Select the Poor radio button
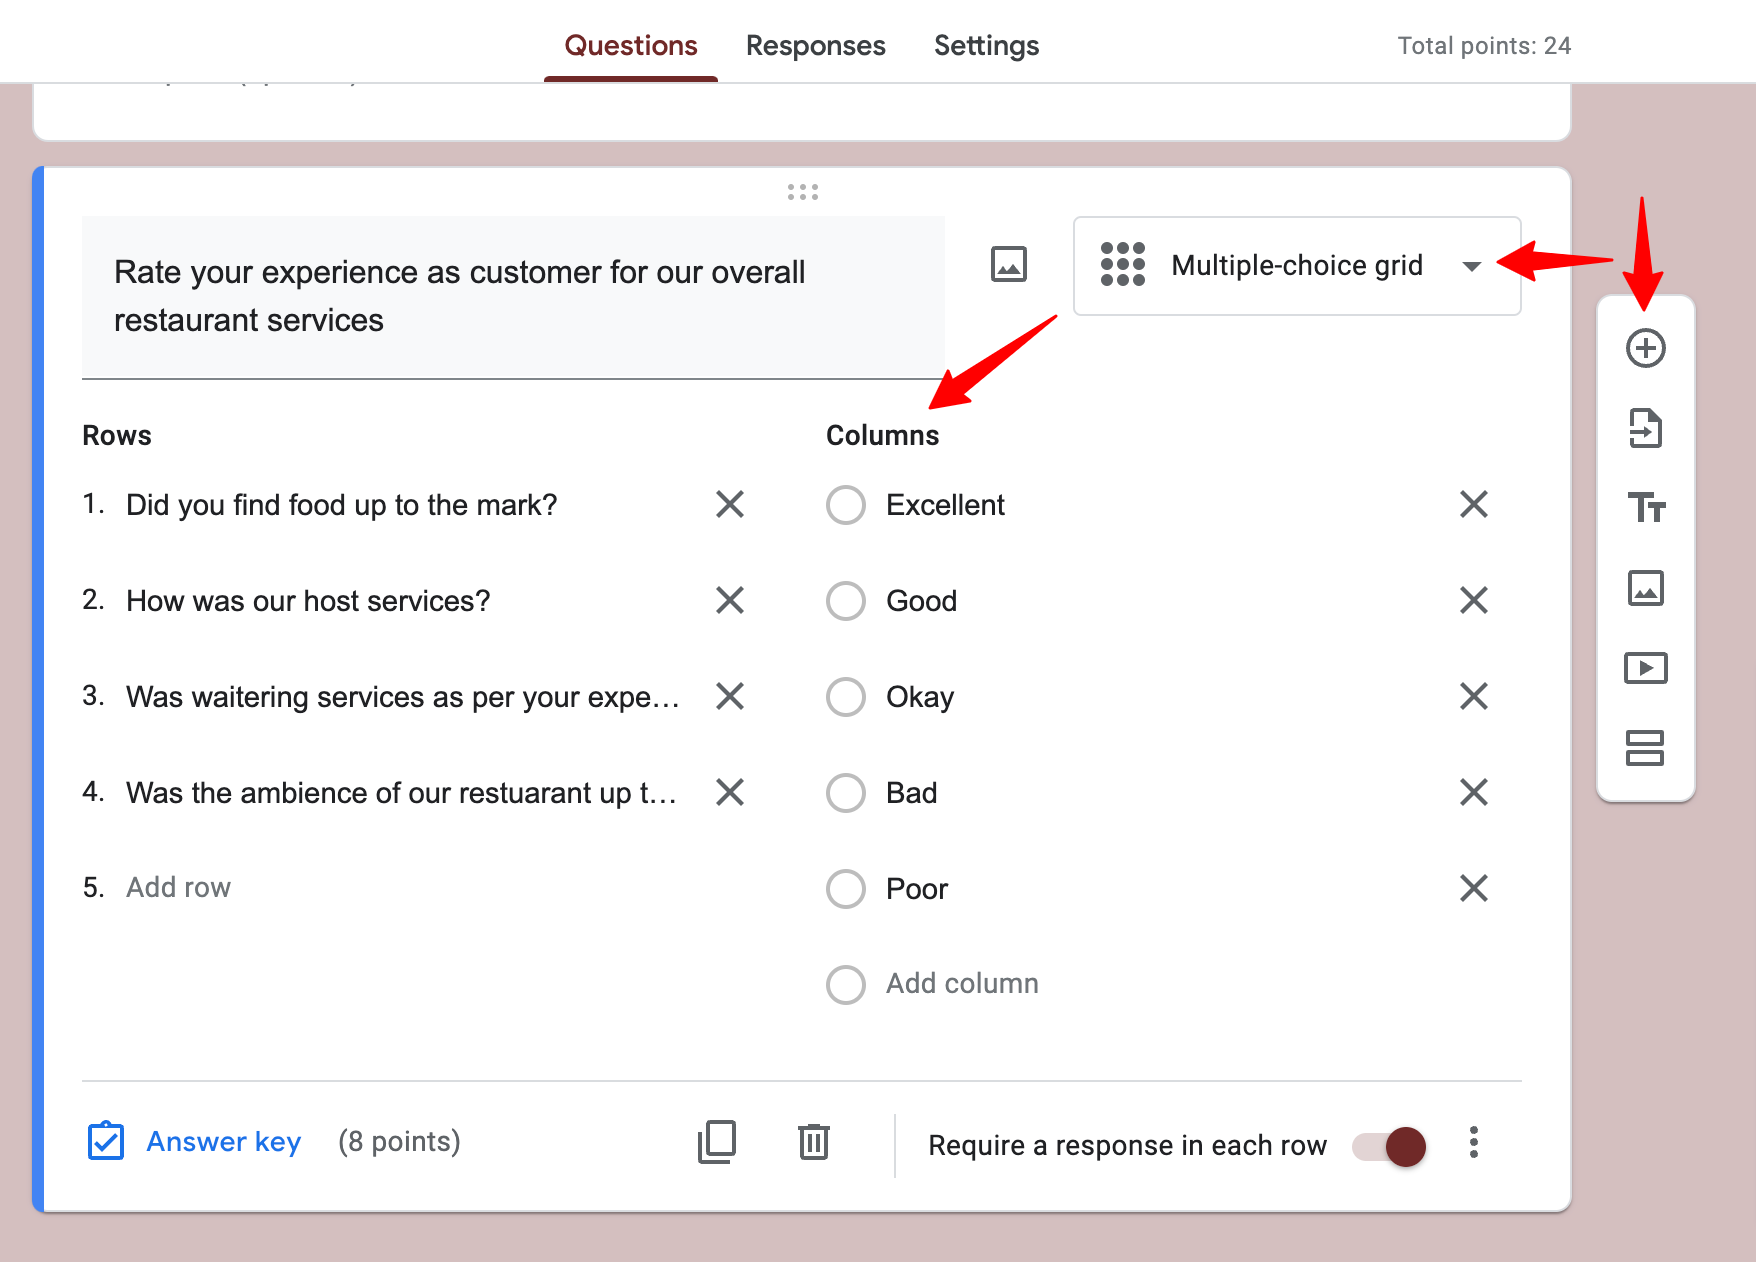 click(845, 888)
